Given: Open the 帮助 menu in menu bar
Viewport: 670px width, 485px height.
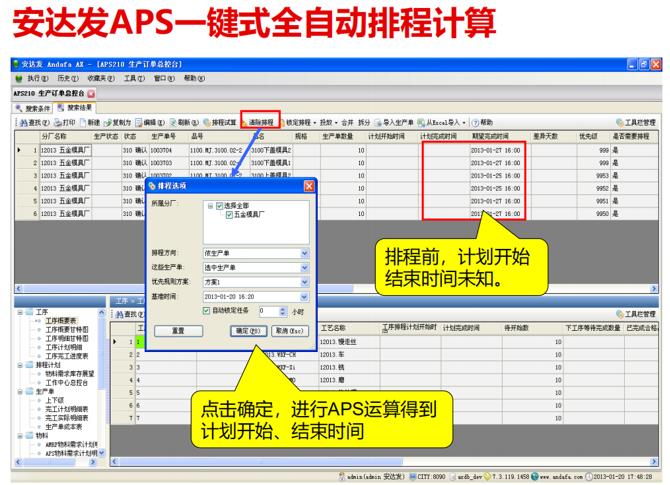Looking at the screenshot, I should point(194,79).
